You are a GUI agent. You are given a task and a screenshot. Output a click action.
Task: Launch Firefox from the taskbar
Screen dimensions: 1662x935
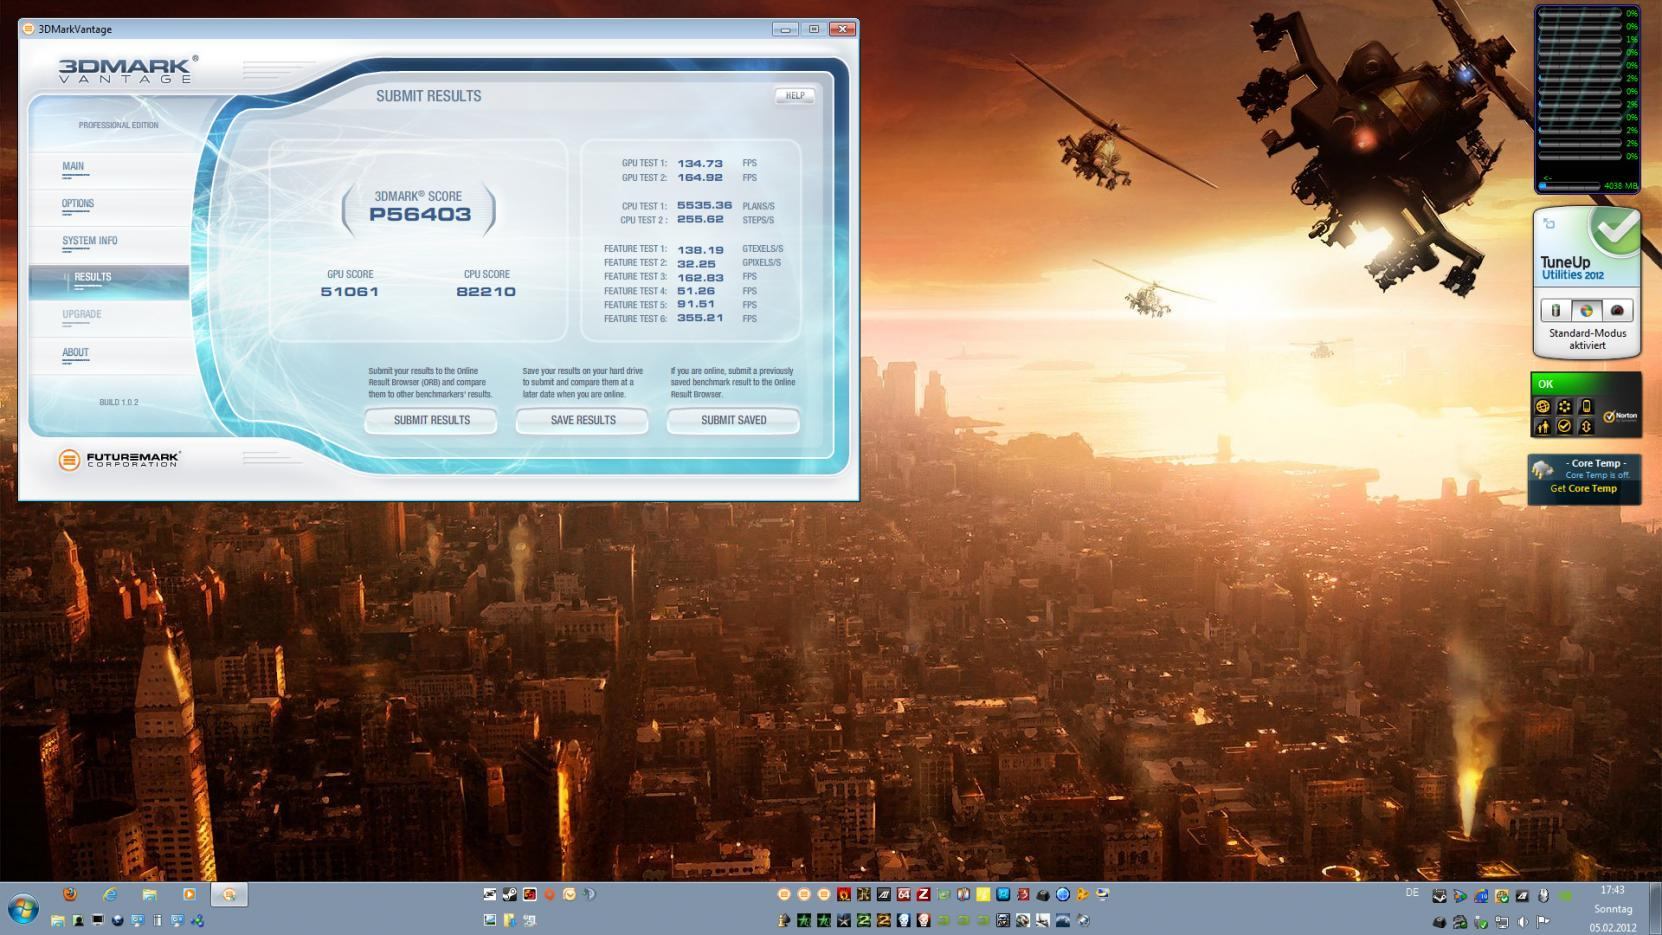[70, 895]
